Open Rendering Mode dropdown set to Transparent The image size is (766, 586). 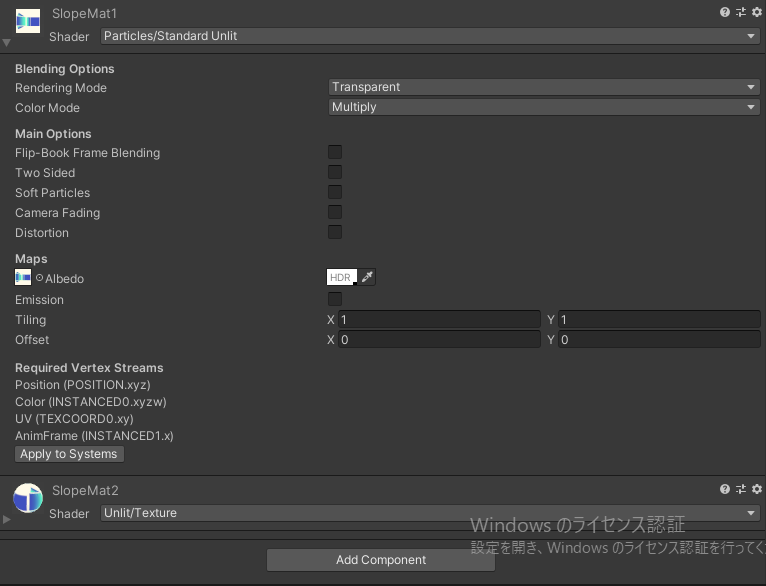pos(544,87)
